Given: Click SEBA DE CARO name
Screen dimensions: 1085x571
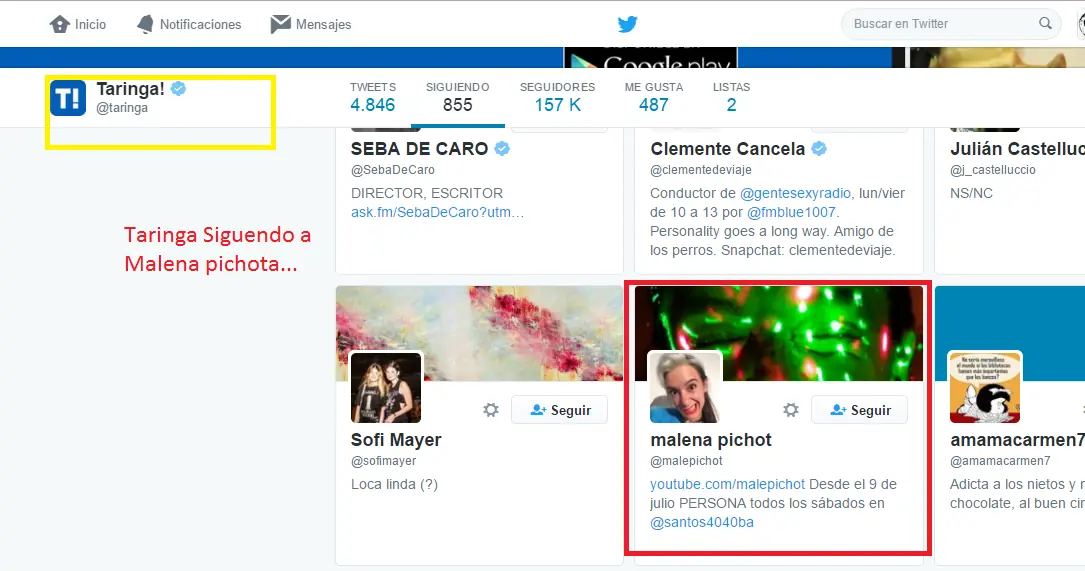Looking at the screenshot, I should point(419,149).
